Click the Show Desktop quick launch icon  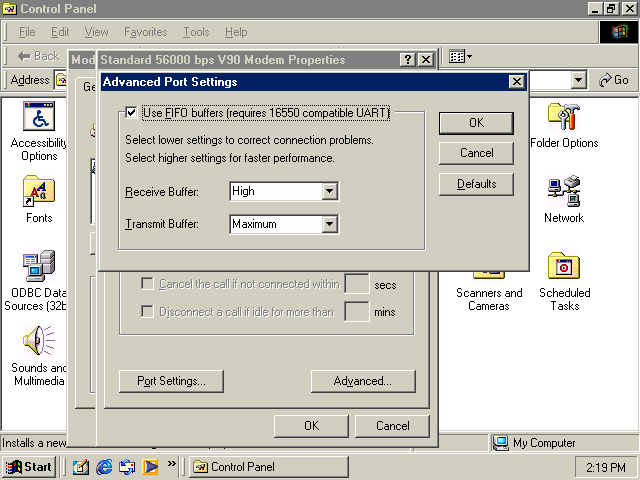pyautogui.click(x=80, y=467)
